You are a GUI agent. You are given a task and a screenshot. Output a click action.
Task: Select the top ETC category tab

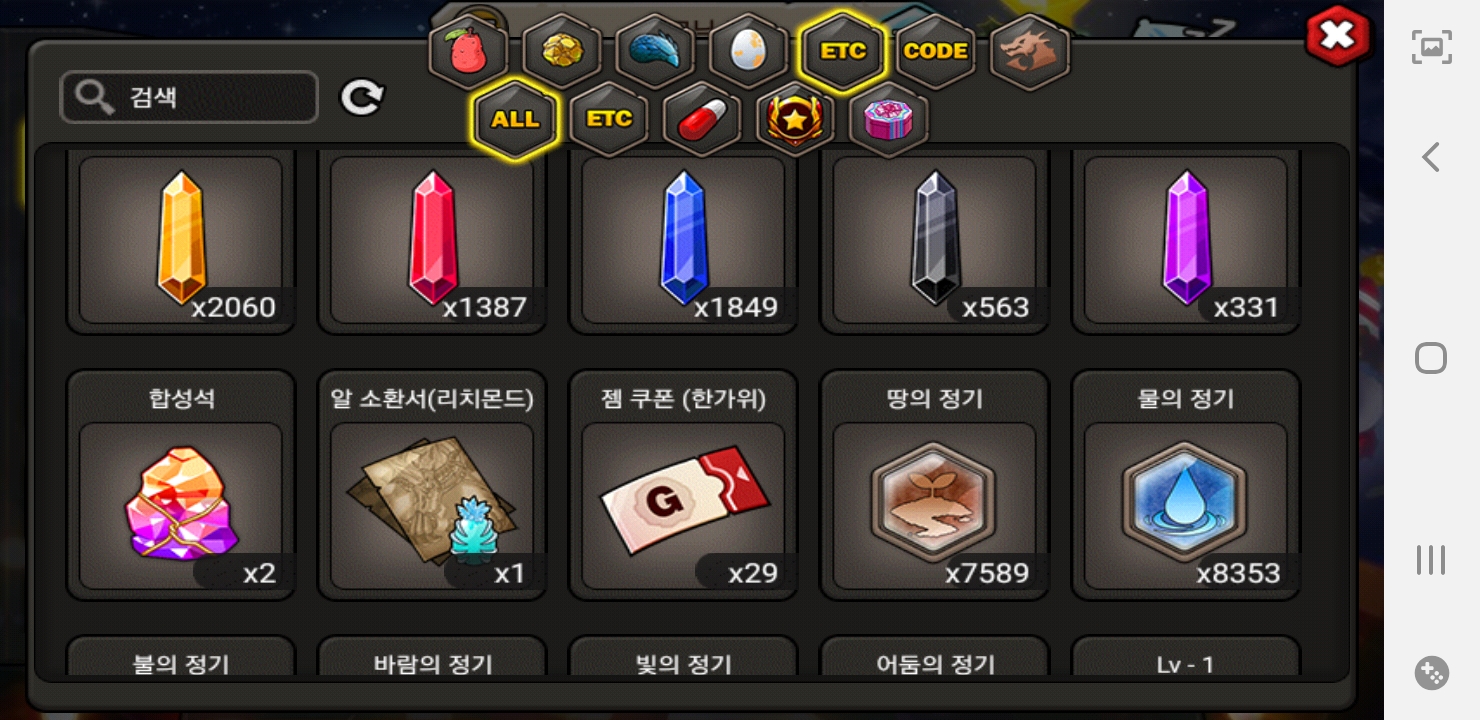(x=843, y=52)
